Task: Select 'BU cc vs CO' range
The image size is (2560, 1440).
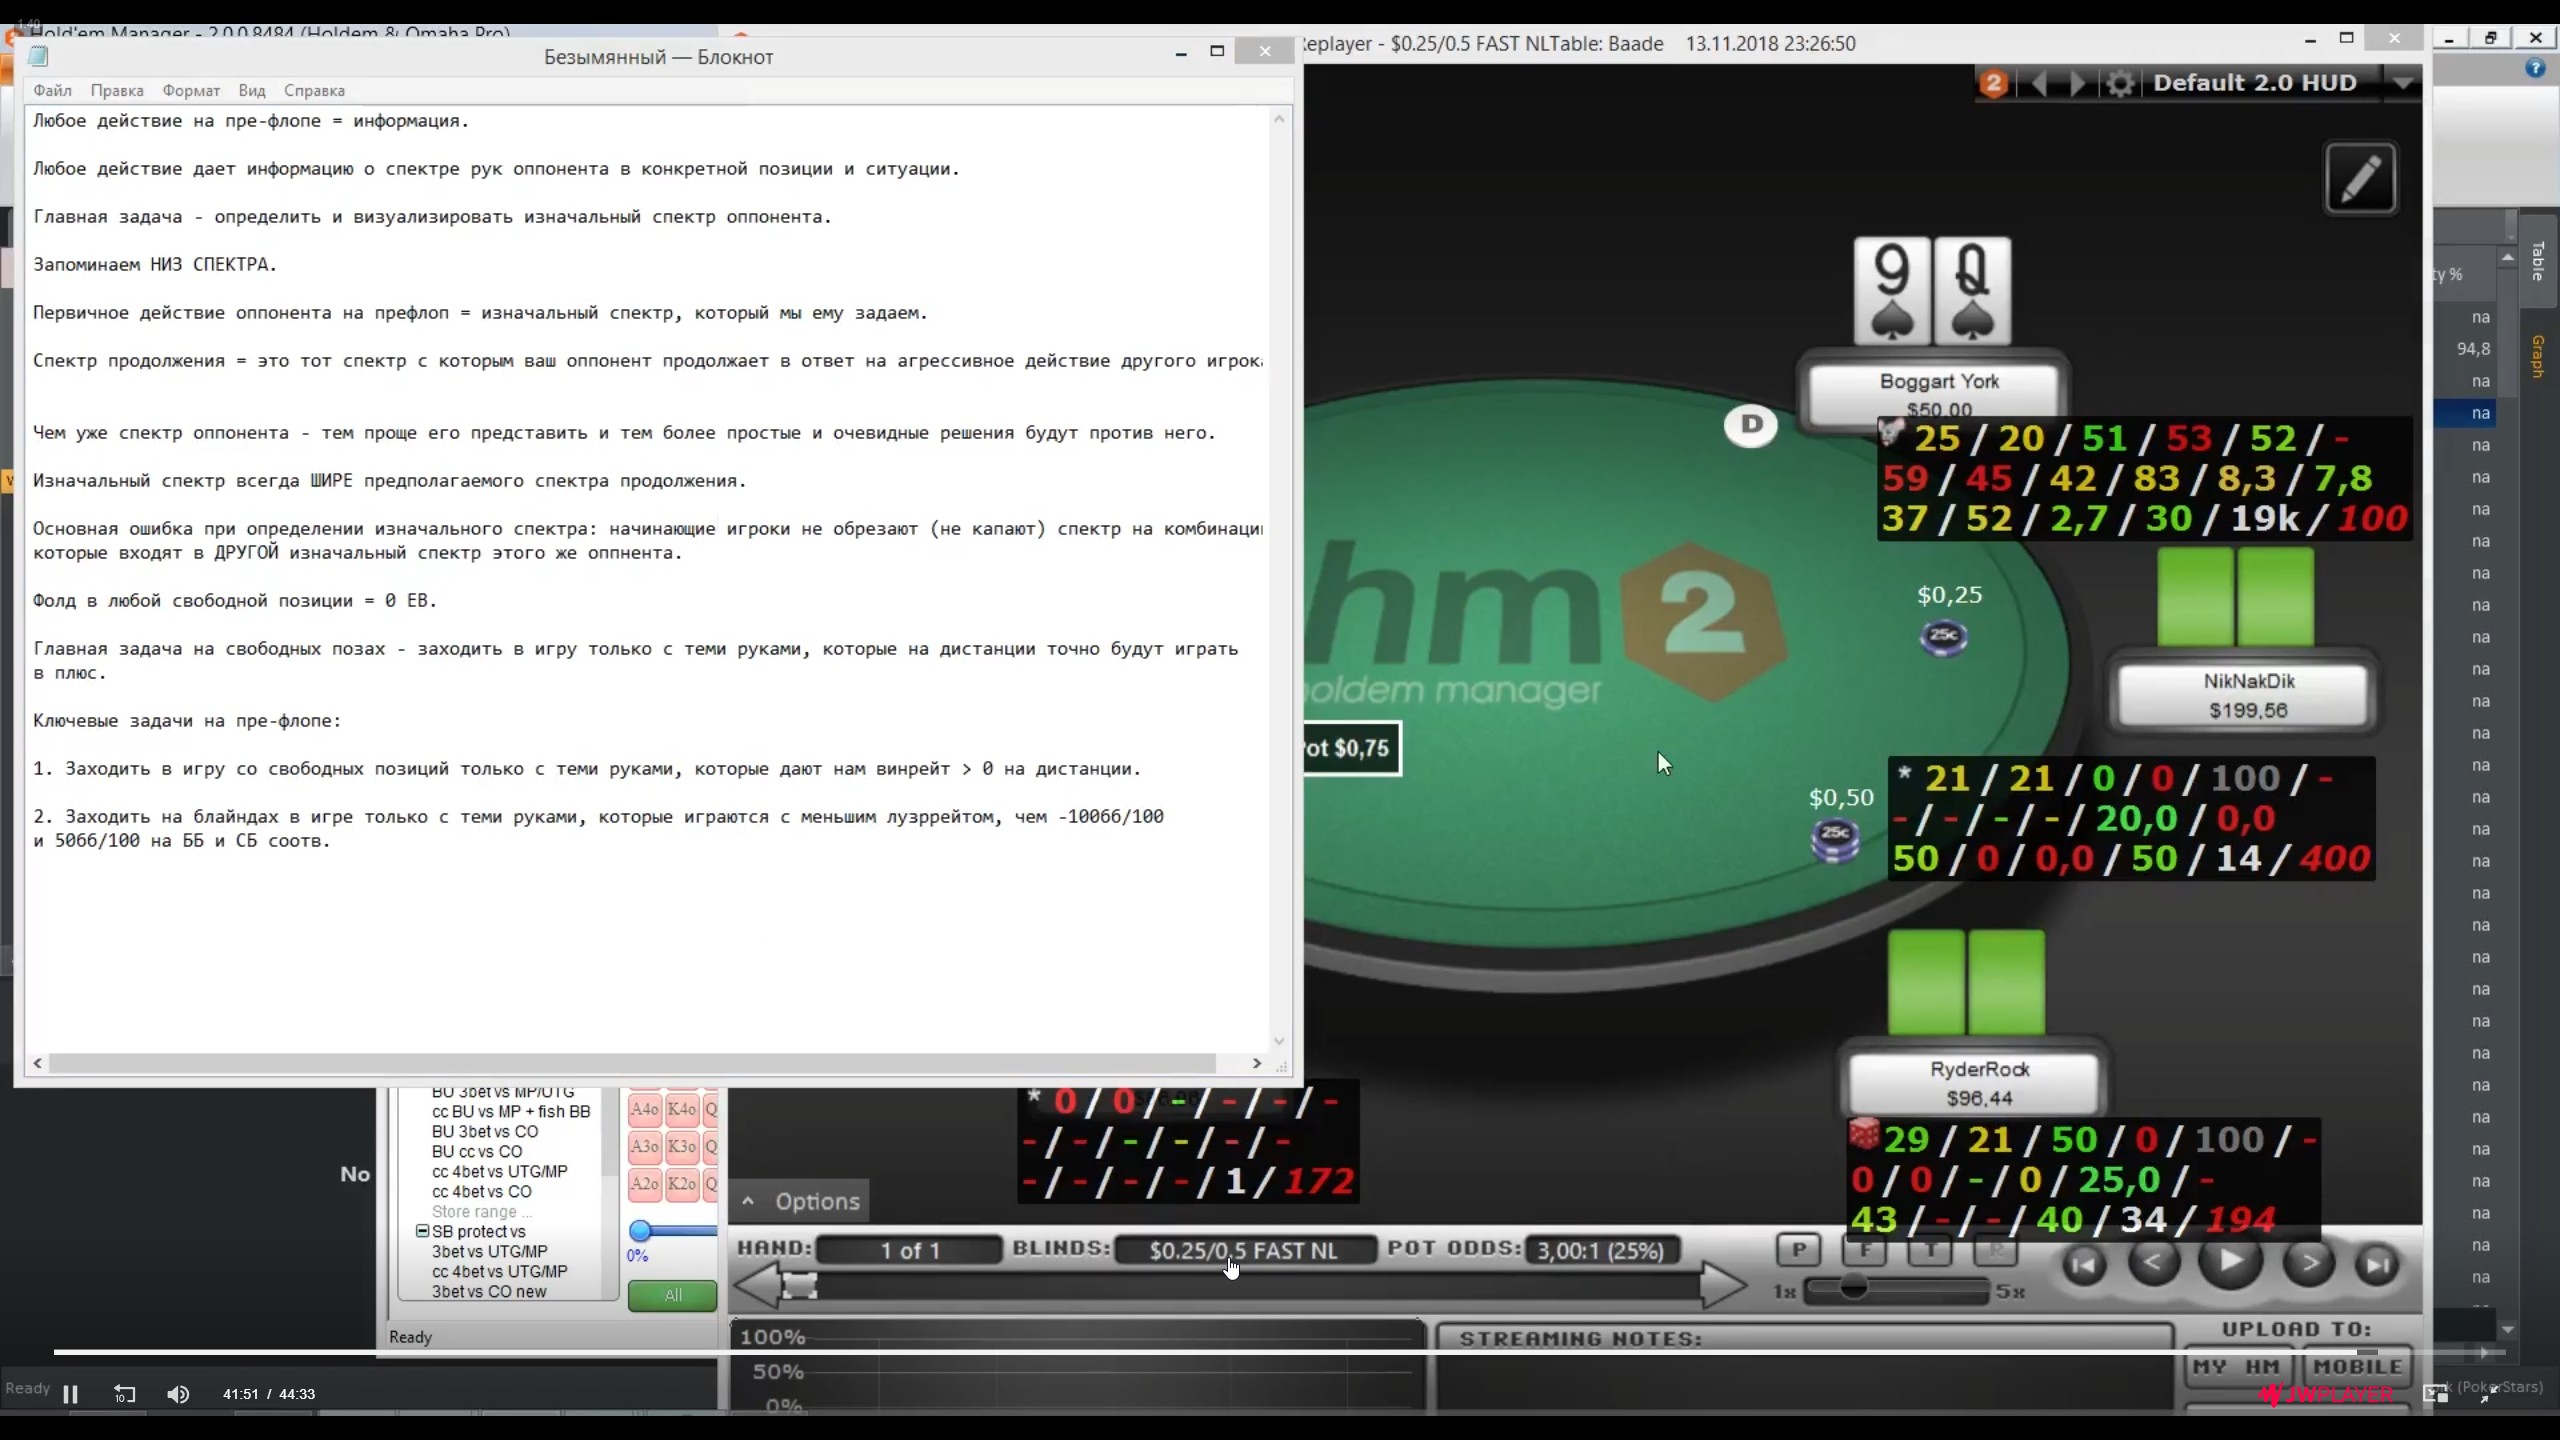Action: click(x=477, y=1151)
